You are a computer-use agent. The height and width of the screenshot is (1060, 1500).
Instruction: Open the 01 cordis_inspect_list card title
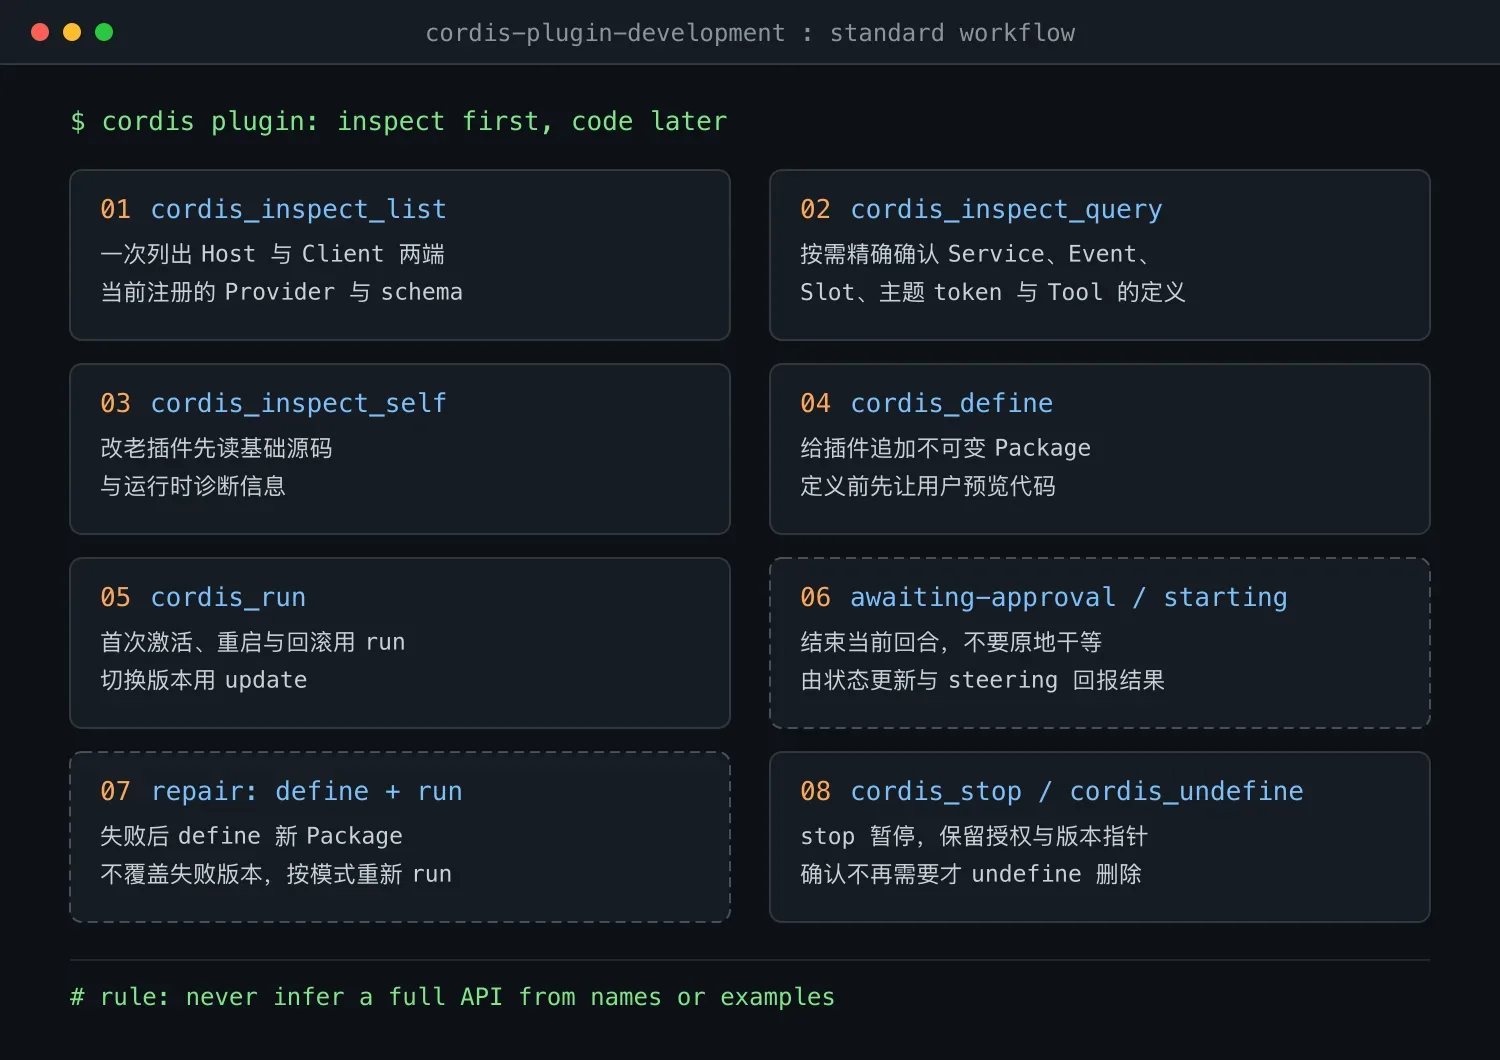(x=273, y=209)
